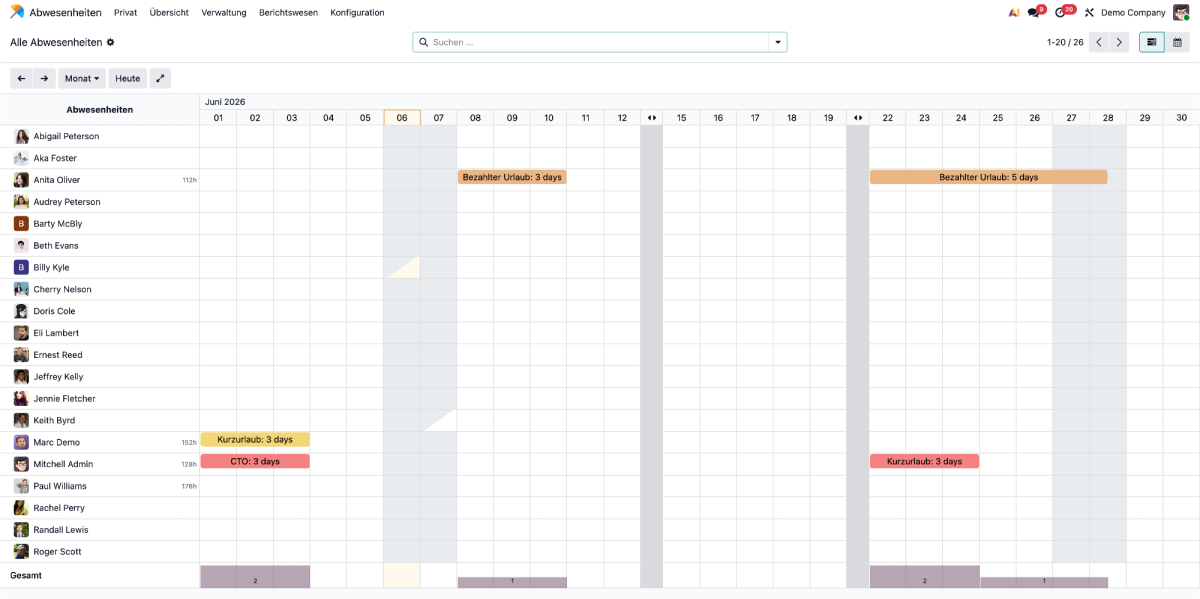Click Jeffrey Kelly's avatar
1200x599 pixels.
(21, 377)
